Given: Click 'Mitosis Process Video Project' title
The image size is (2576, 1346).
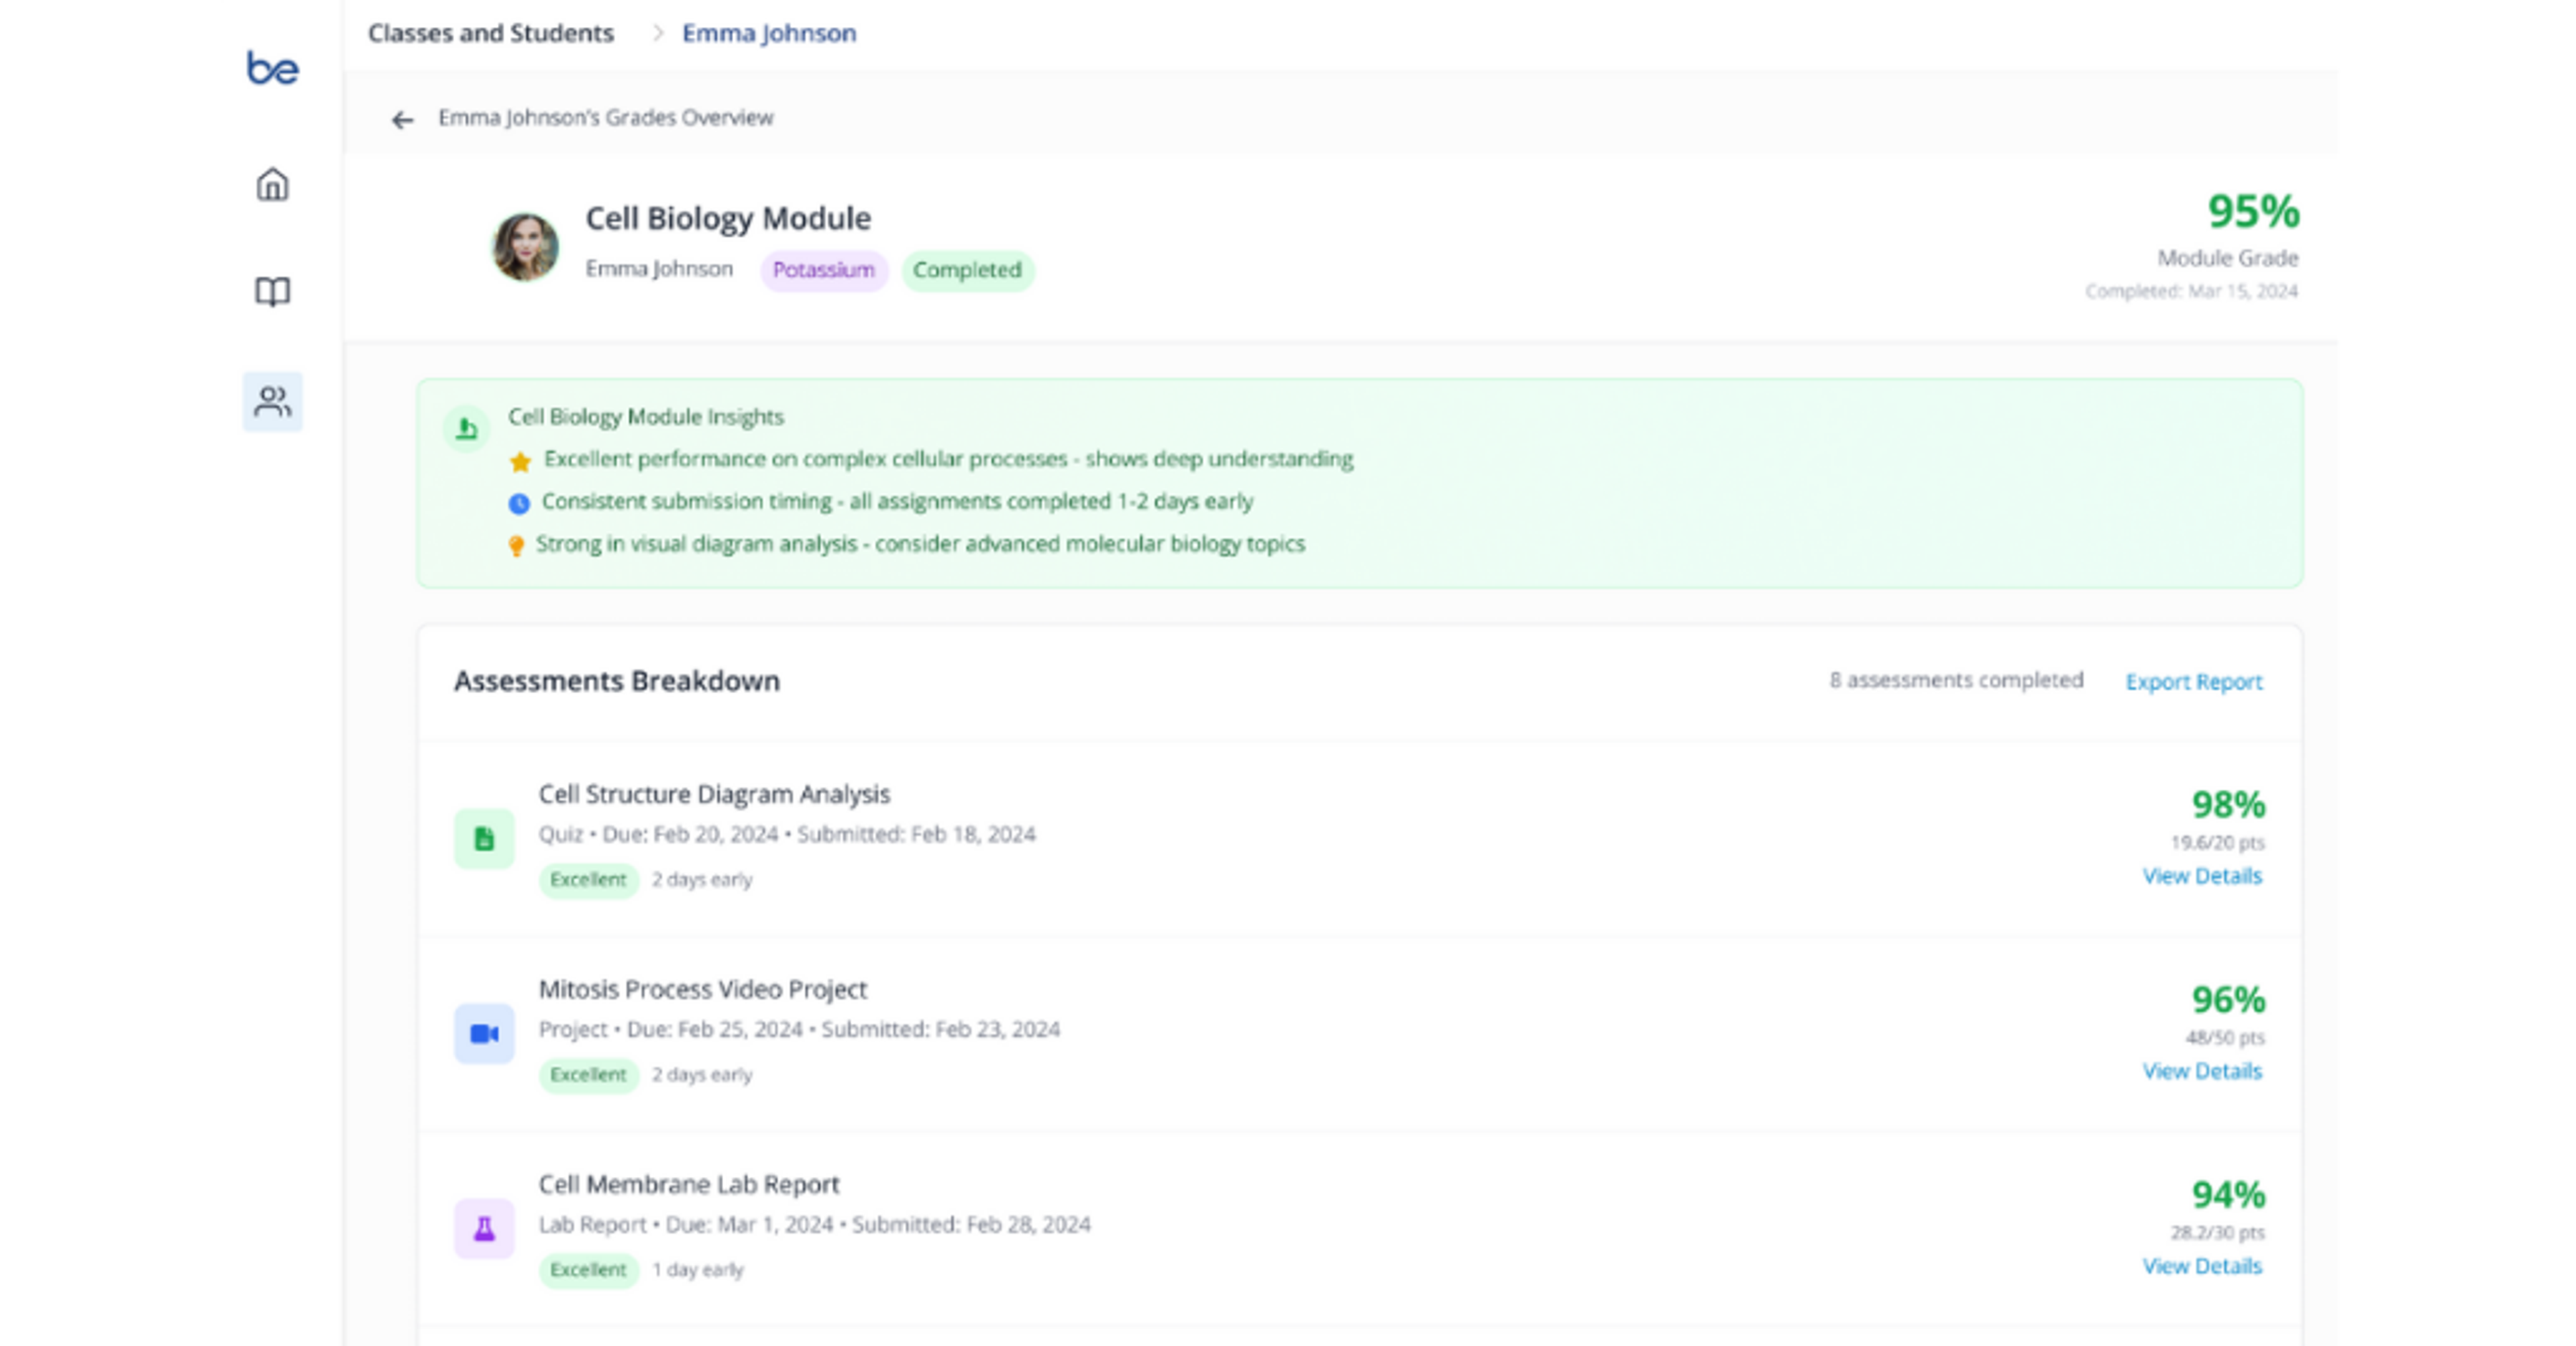Looking at the screenshot, I should (x=703, y=989).
